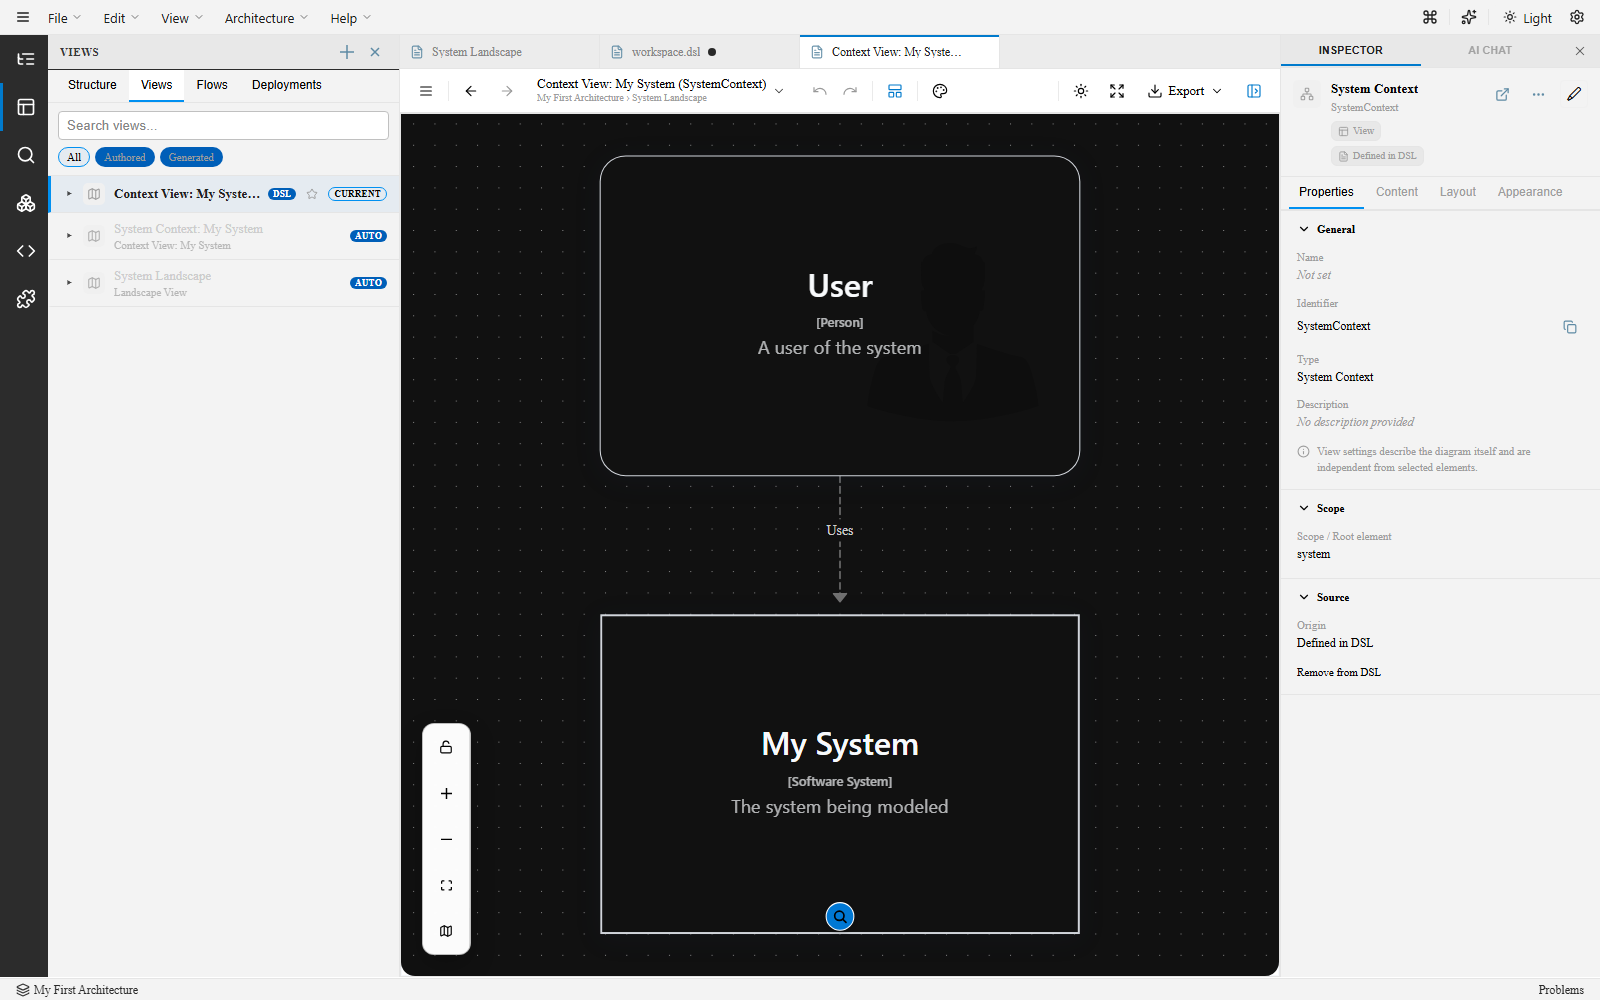Screen dimensions: 1600x1000
Task: Open the Views layout icon in sidebar
Action: pos(26,107)
